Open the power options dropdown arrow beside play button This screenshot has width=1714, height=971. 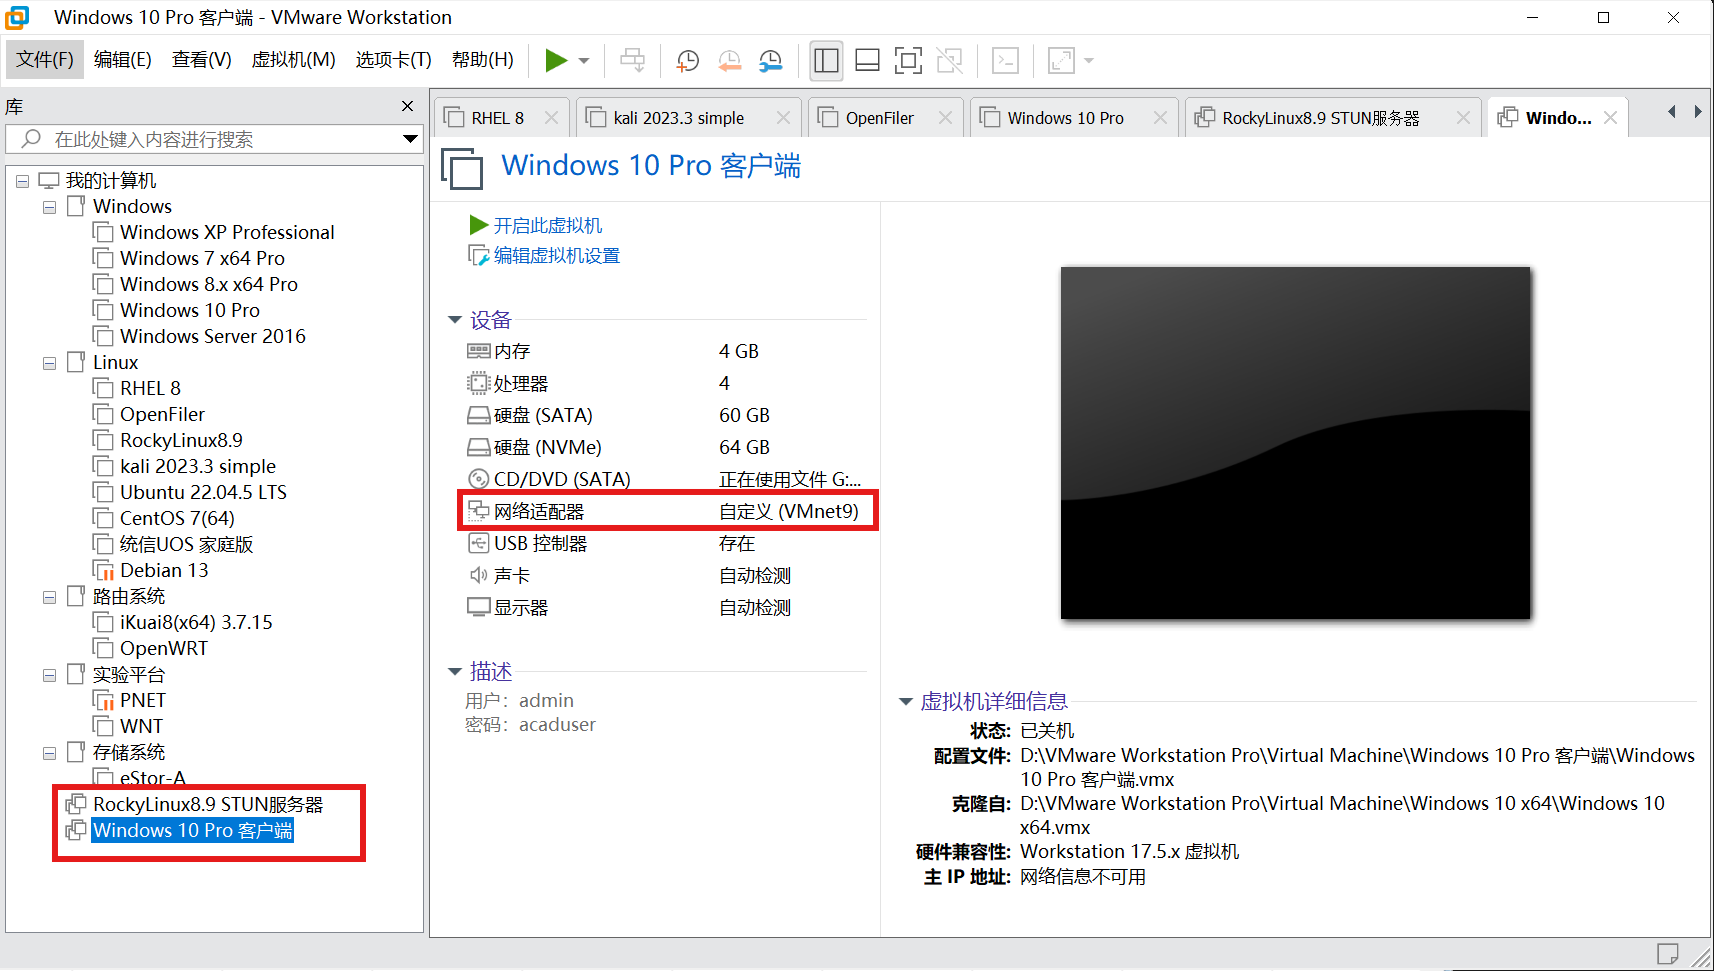coord(584,61)
